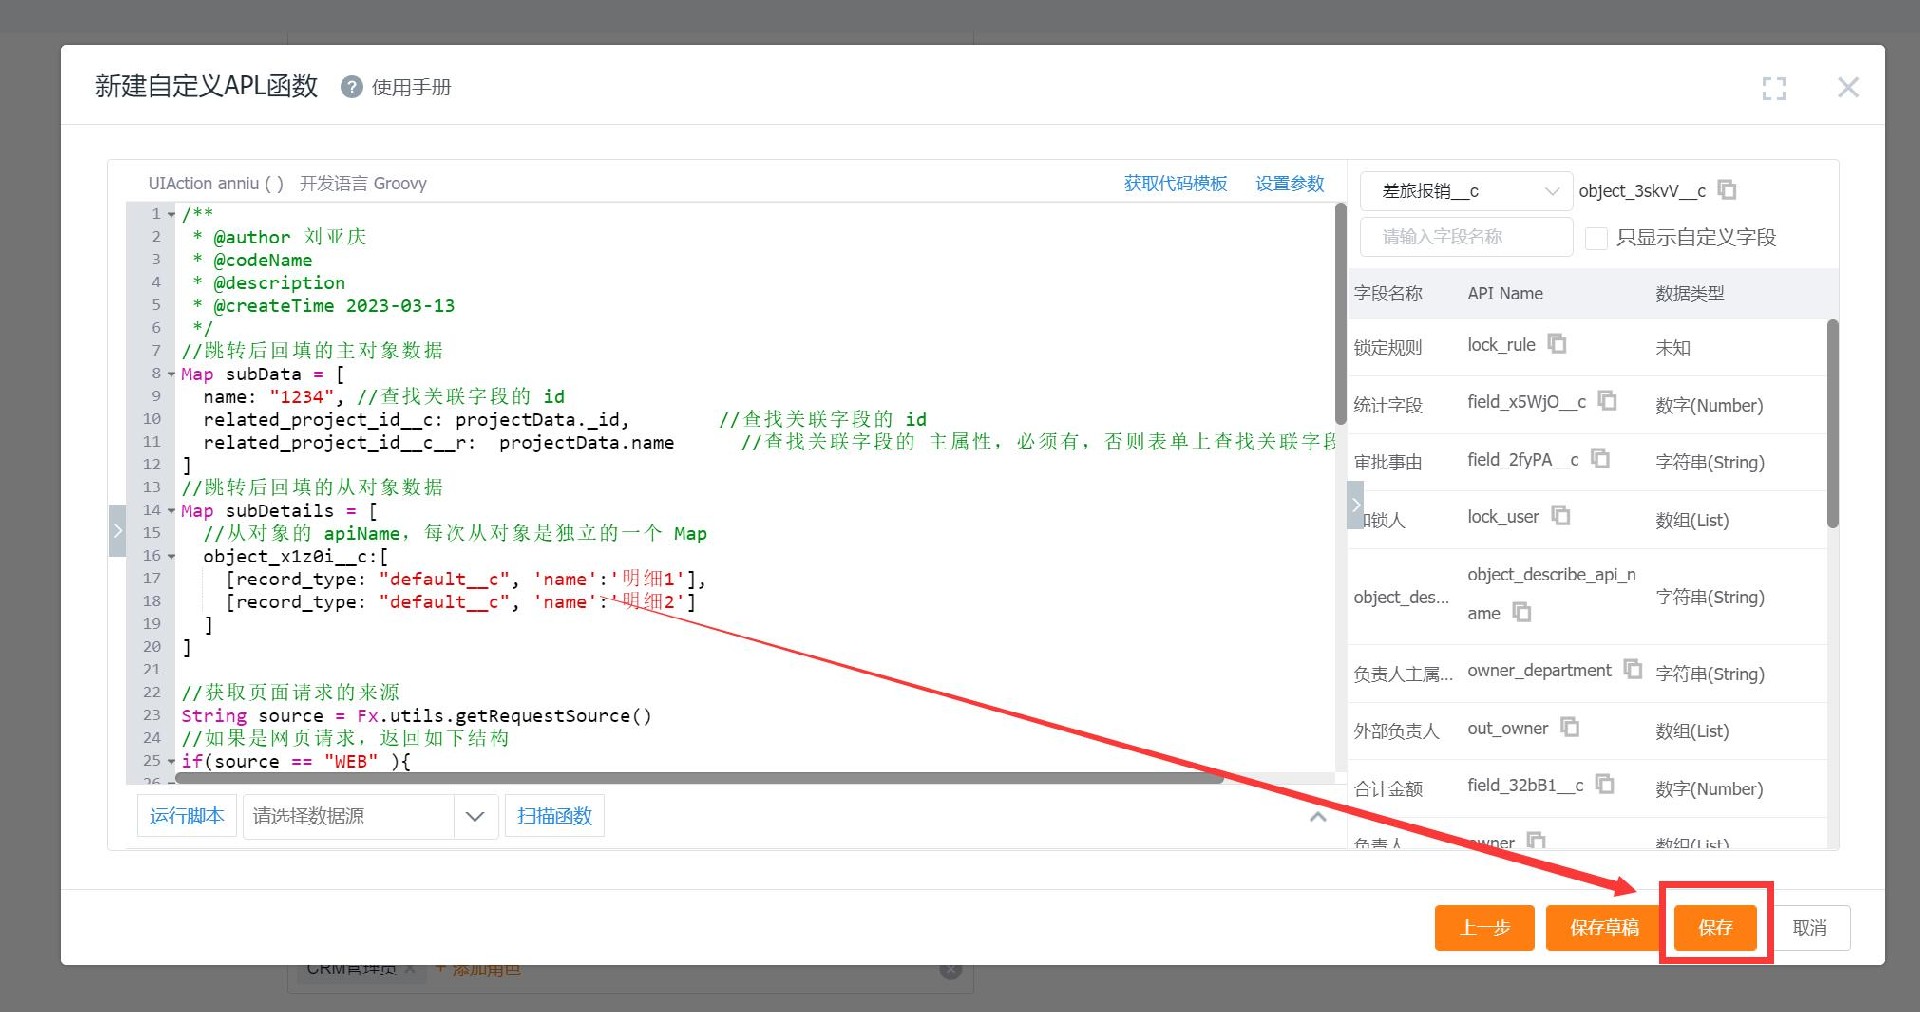Copy the owner_department API name
The height and width of the screenshot is (1012, 1920).
[1633, 668]
